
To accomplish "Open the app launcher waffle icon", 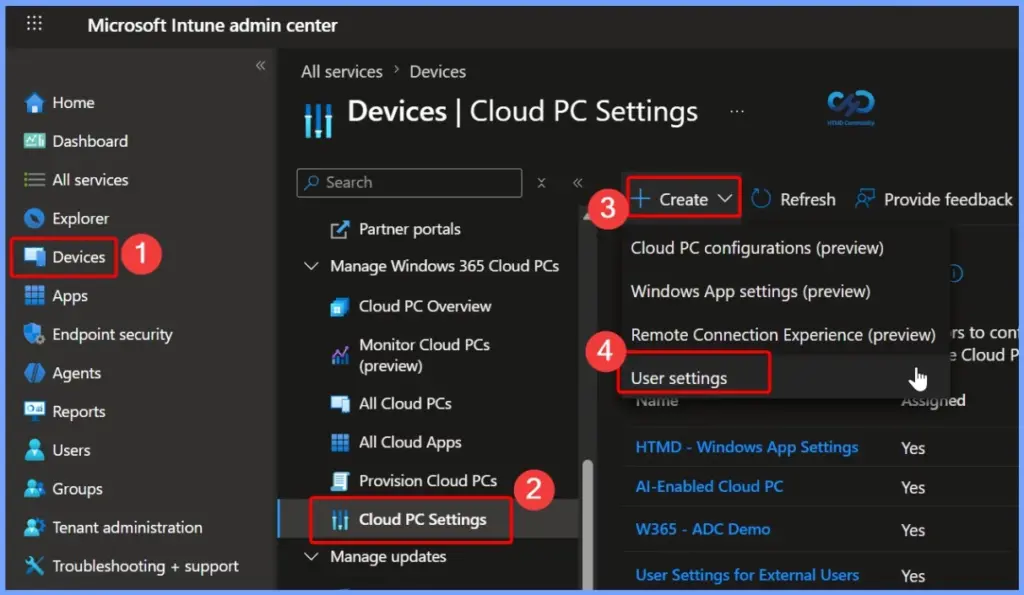I will click(34, 24).
